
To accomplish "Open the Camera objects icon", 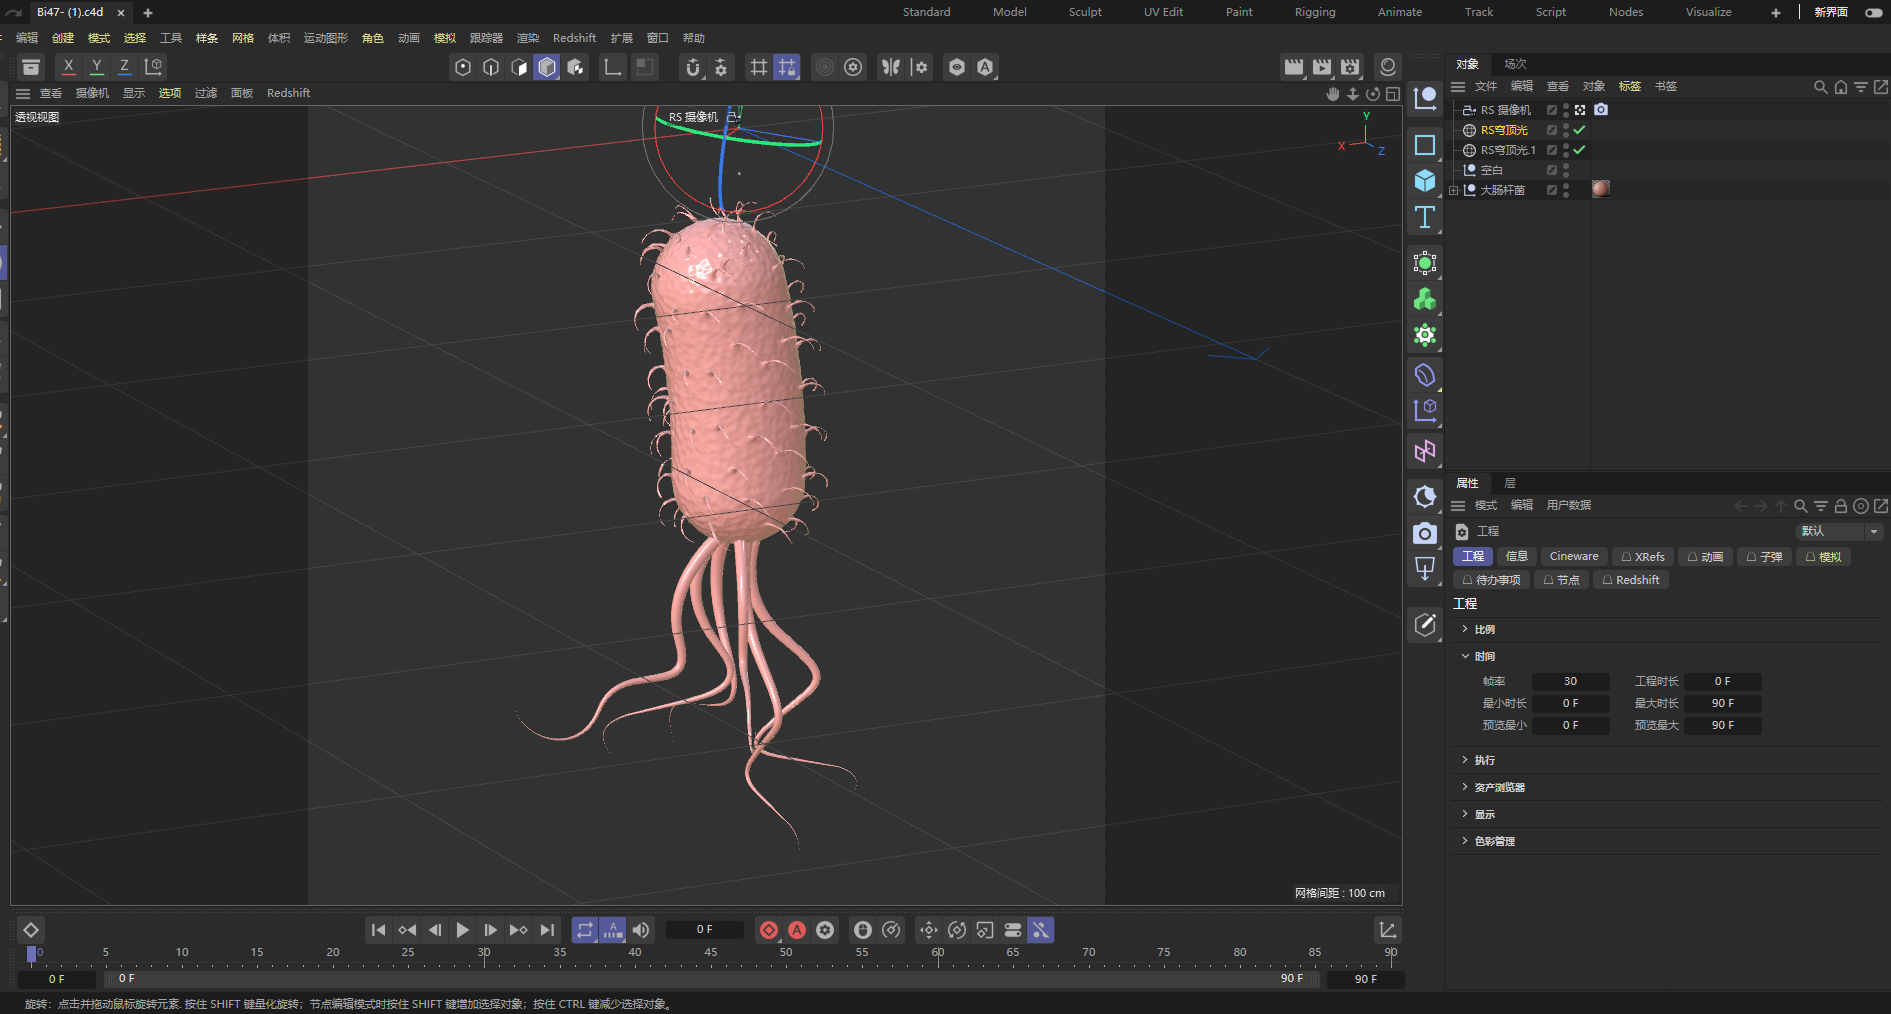I will coord(1425,533).
